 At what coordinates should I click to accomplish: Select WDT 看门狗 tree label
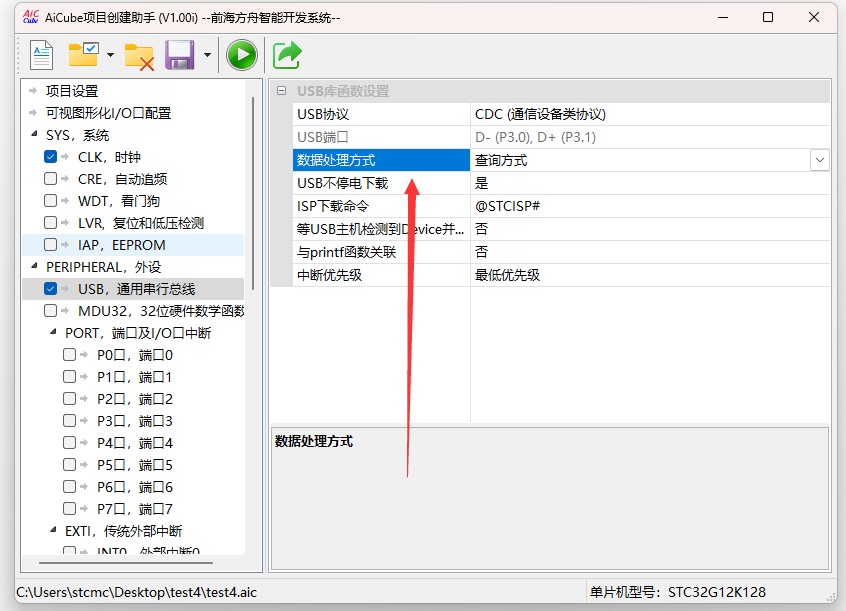[119, 201]
